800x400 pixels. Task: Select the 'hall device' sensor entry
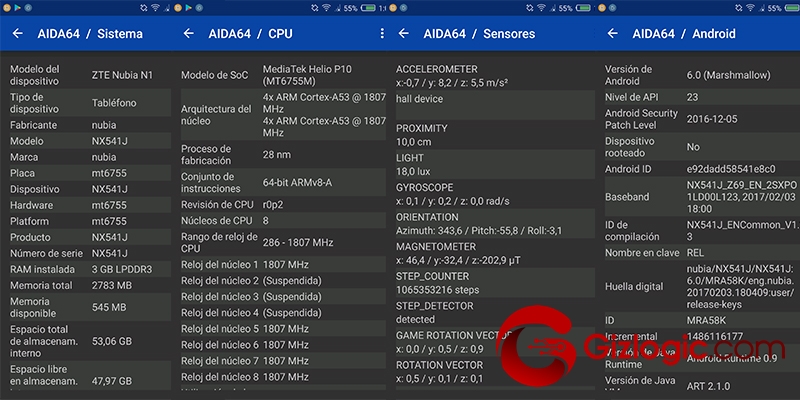point(494,105)
